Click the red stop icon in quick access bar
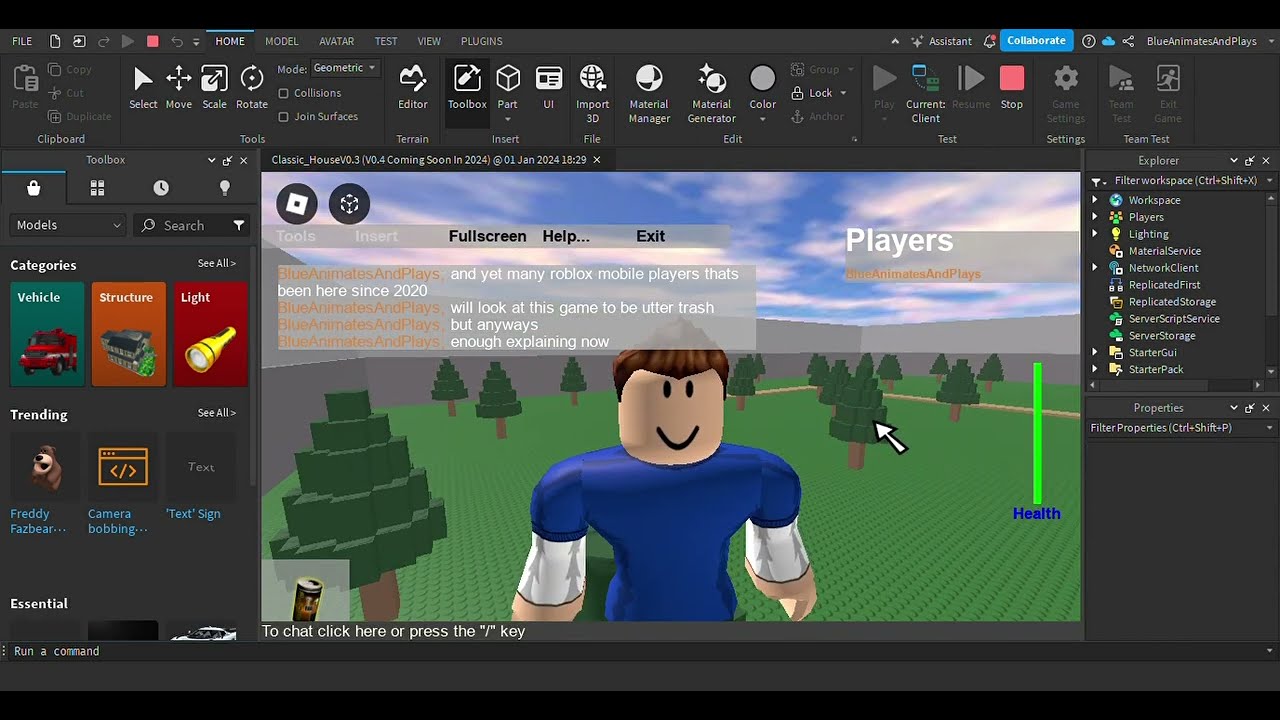The height and width of the screenshot is (720, 1280). (x=152, y=41)
